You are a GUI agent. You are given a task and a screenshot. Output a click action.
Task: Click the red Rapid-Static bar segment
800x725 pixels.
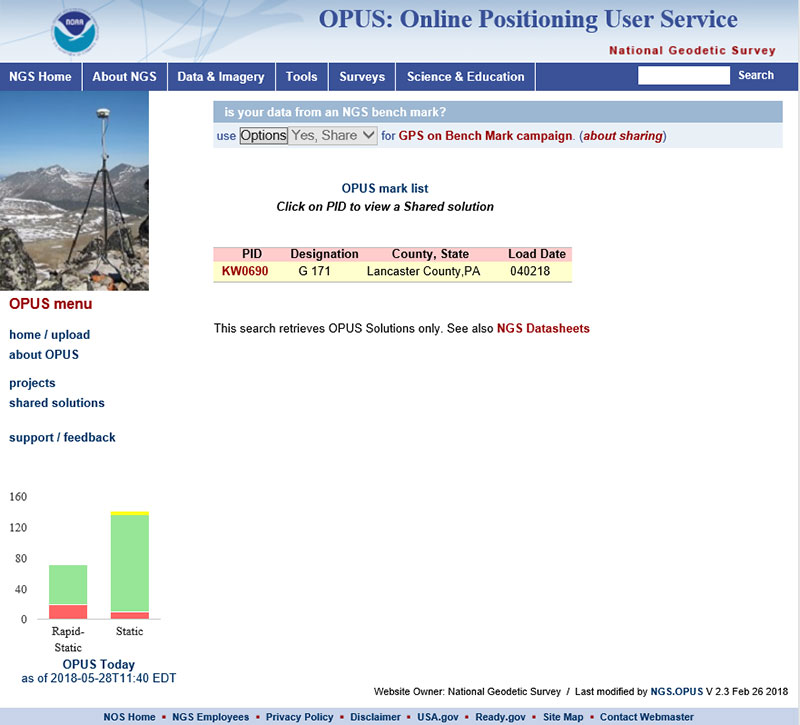click(68, 611)
